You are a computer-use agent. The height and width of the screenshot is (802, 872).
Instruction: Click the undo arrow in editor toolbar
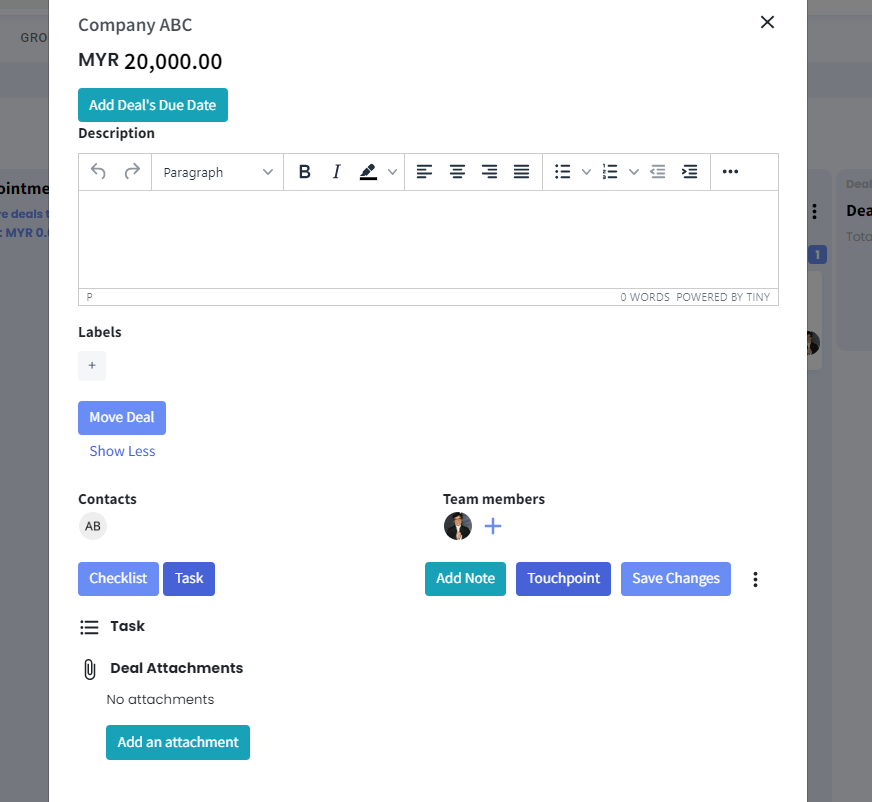[x=98, y=172]
